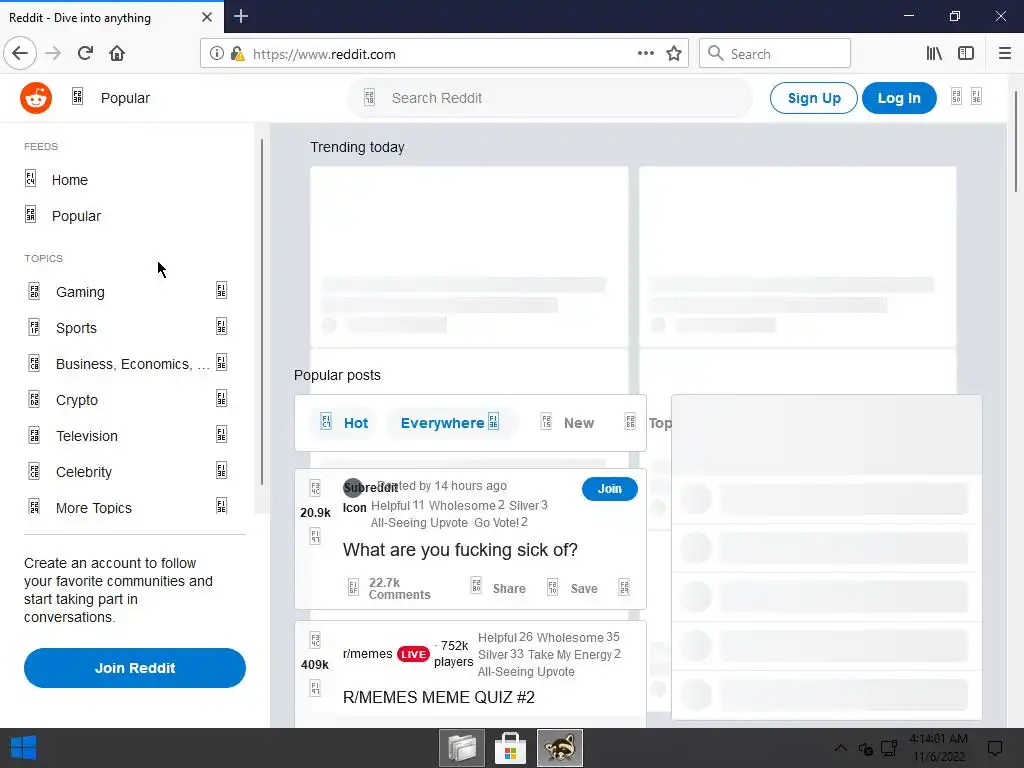Go back with browser back arrow
Screen dimensions: 1024x768
20,54
